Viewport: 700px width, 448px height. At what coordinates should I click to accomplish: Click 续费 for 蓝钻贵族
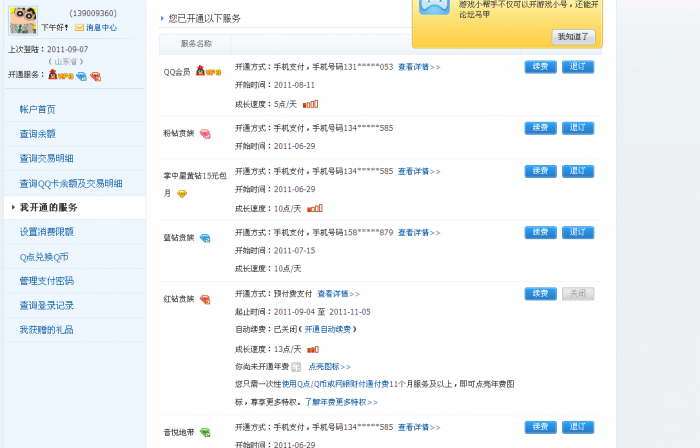[x=540, y=232]
